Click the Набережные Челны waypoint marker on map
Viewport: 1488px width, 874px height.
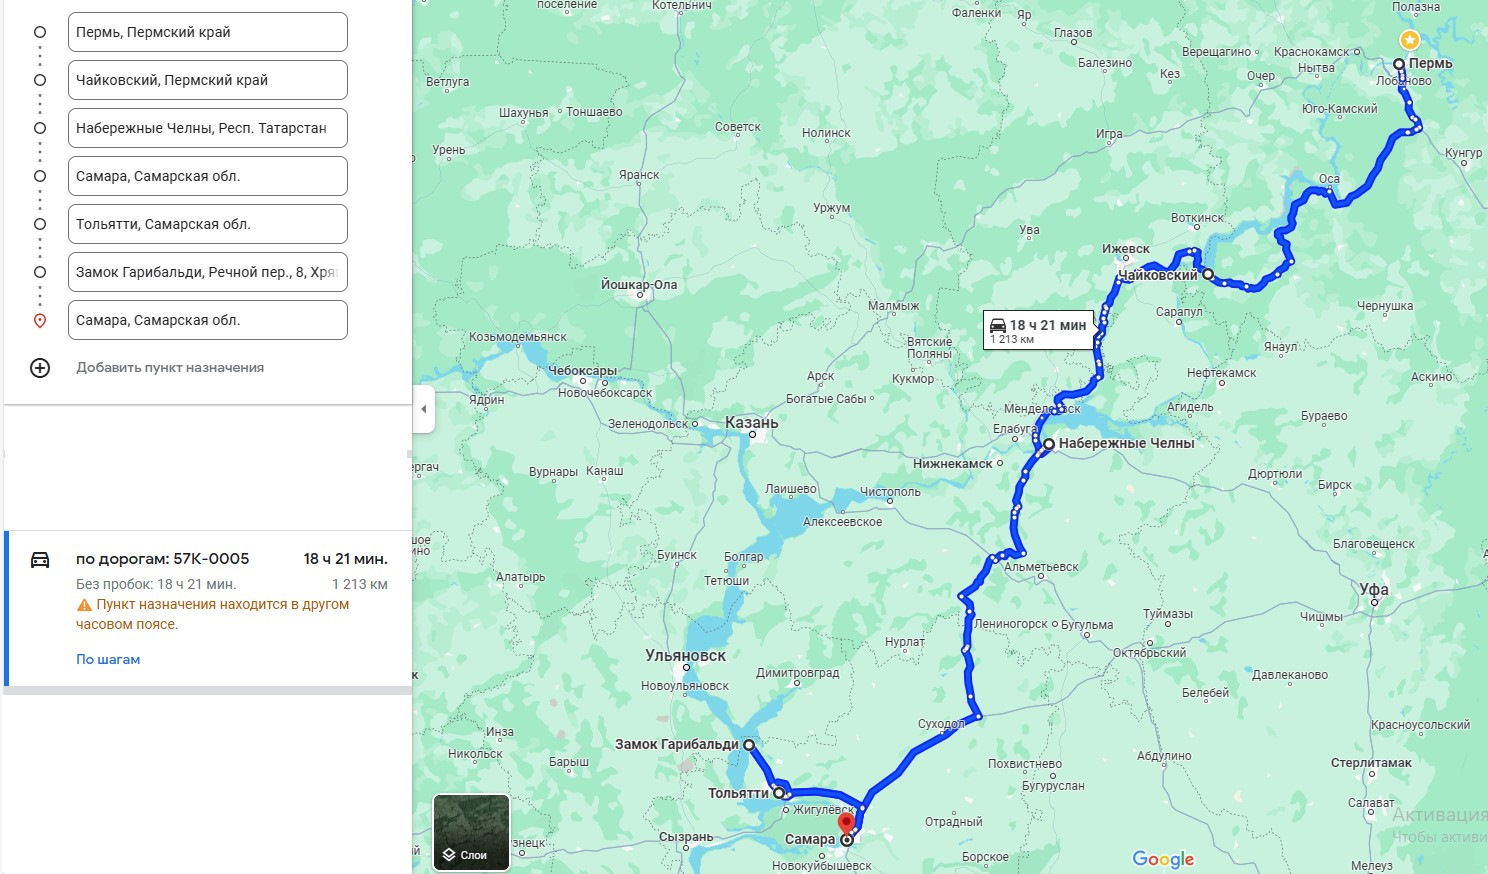coord(1049,444)
